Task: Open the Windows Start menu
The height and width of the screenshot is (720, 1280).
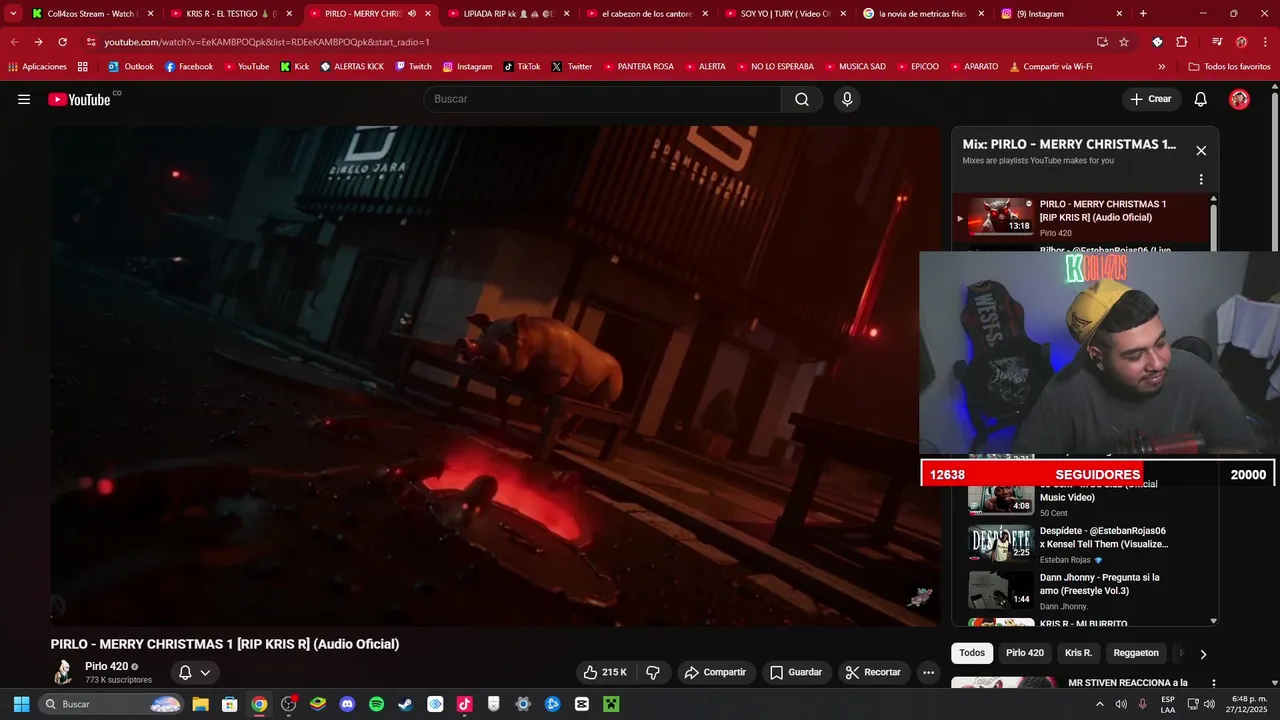Action: tap(21, 704)
